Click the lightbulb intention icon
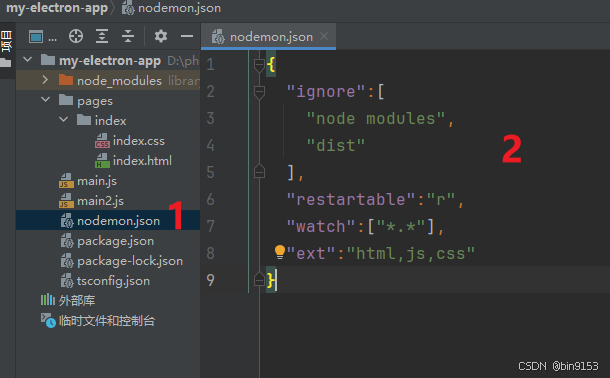This screenshot has height=378, width=610. click(280, 252)
